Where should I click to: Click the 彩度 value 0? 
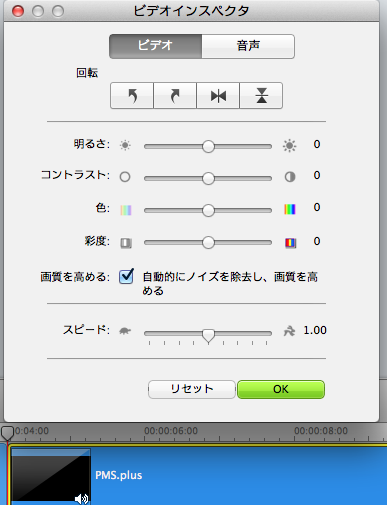317,241
